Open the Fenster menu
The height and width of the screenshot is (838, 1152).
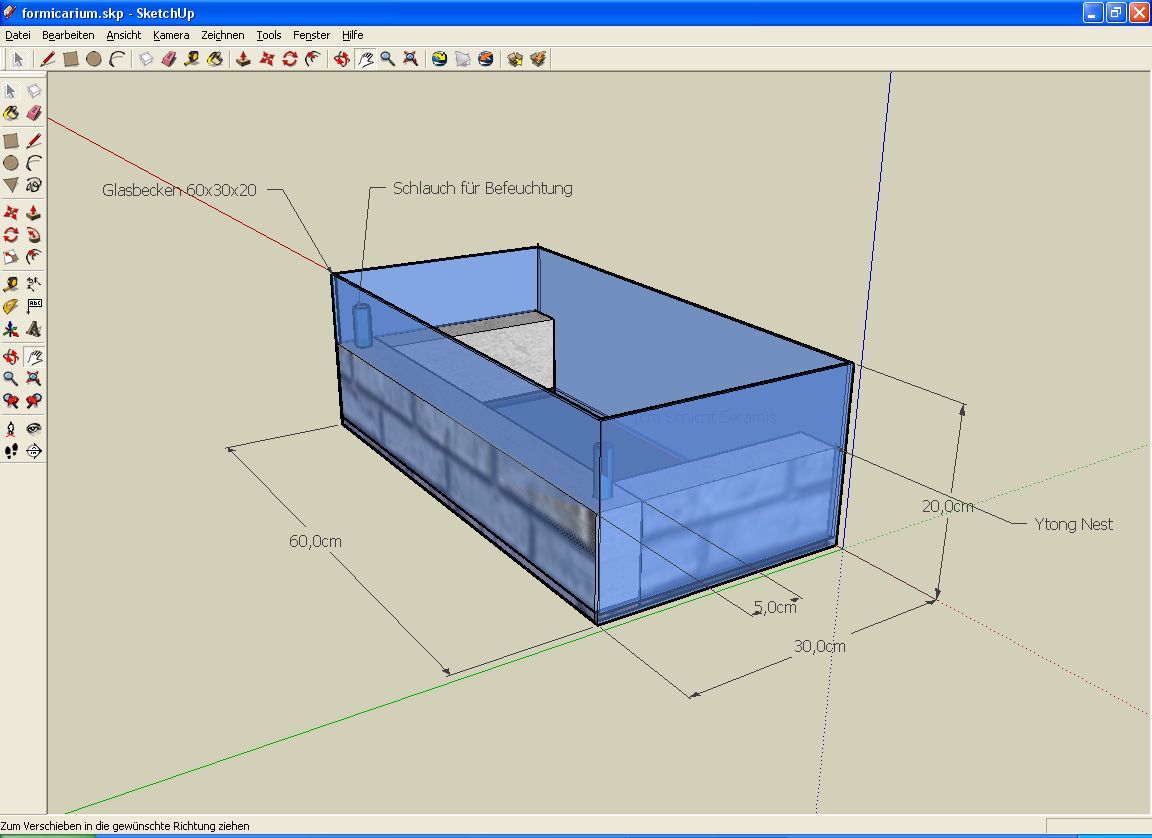pos(311,35)
